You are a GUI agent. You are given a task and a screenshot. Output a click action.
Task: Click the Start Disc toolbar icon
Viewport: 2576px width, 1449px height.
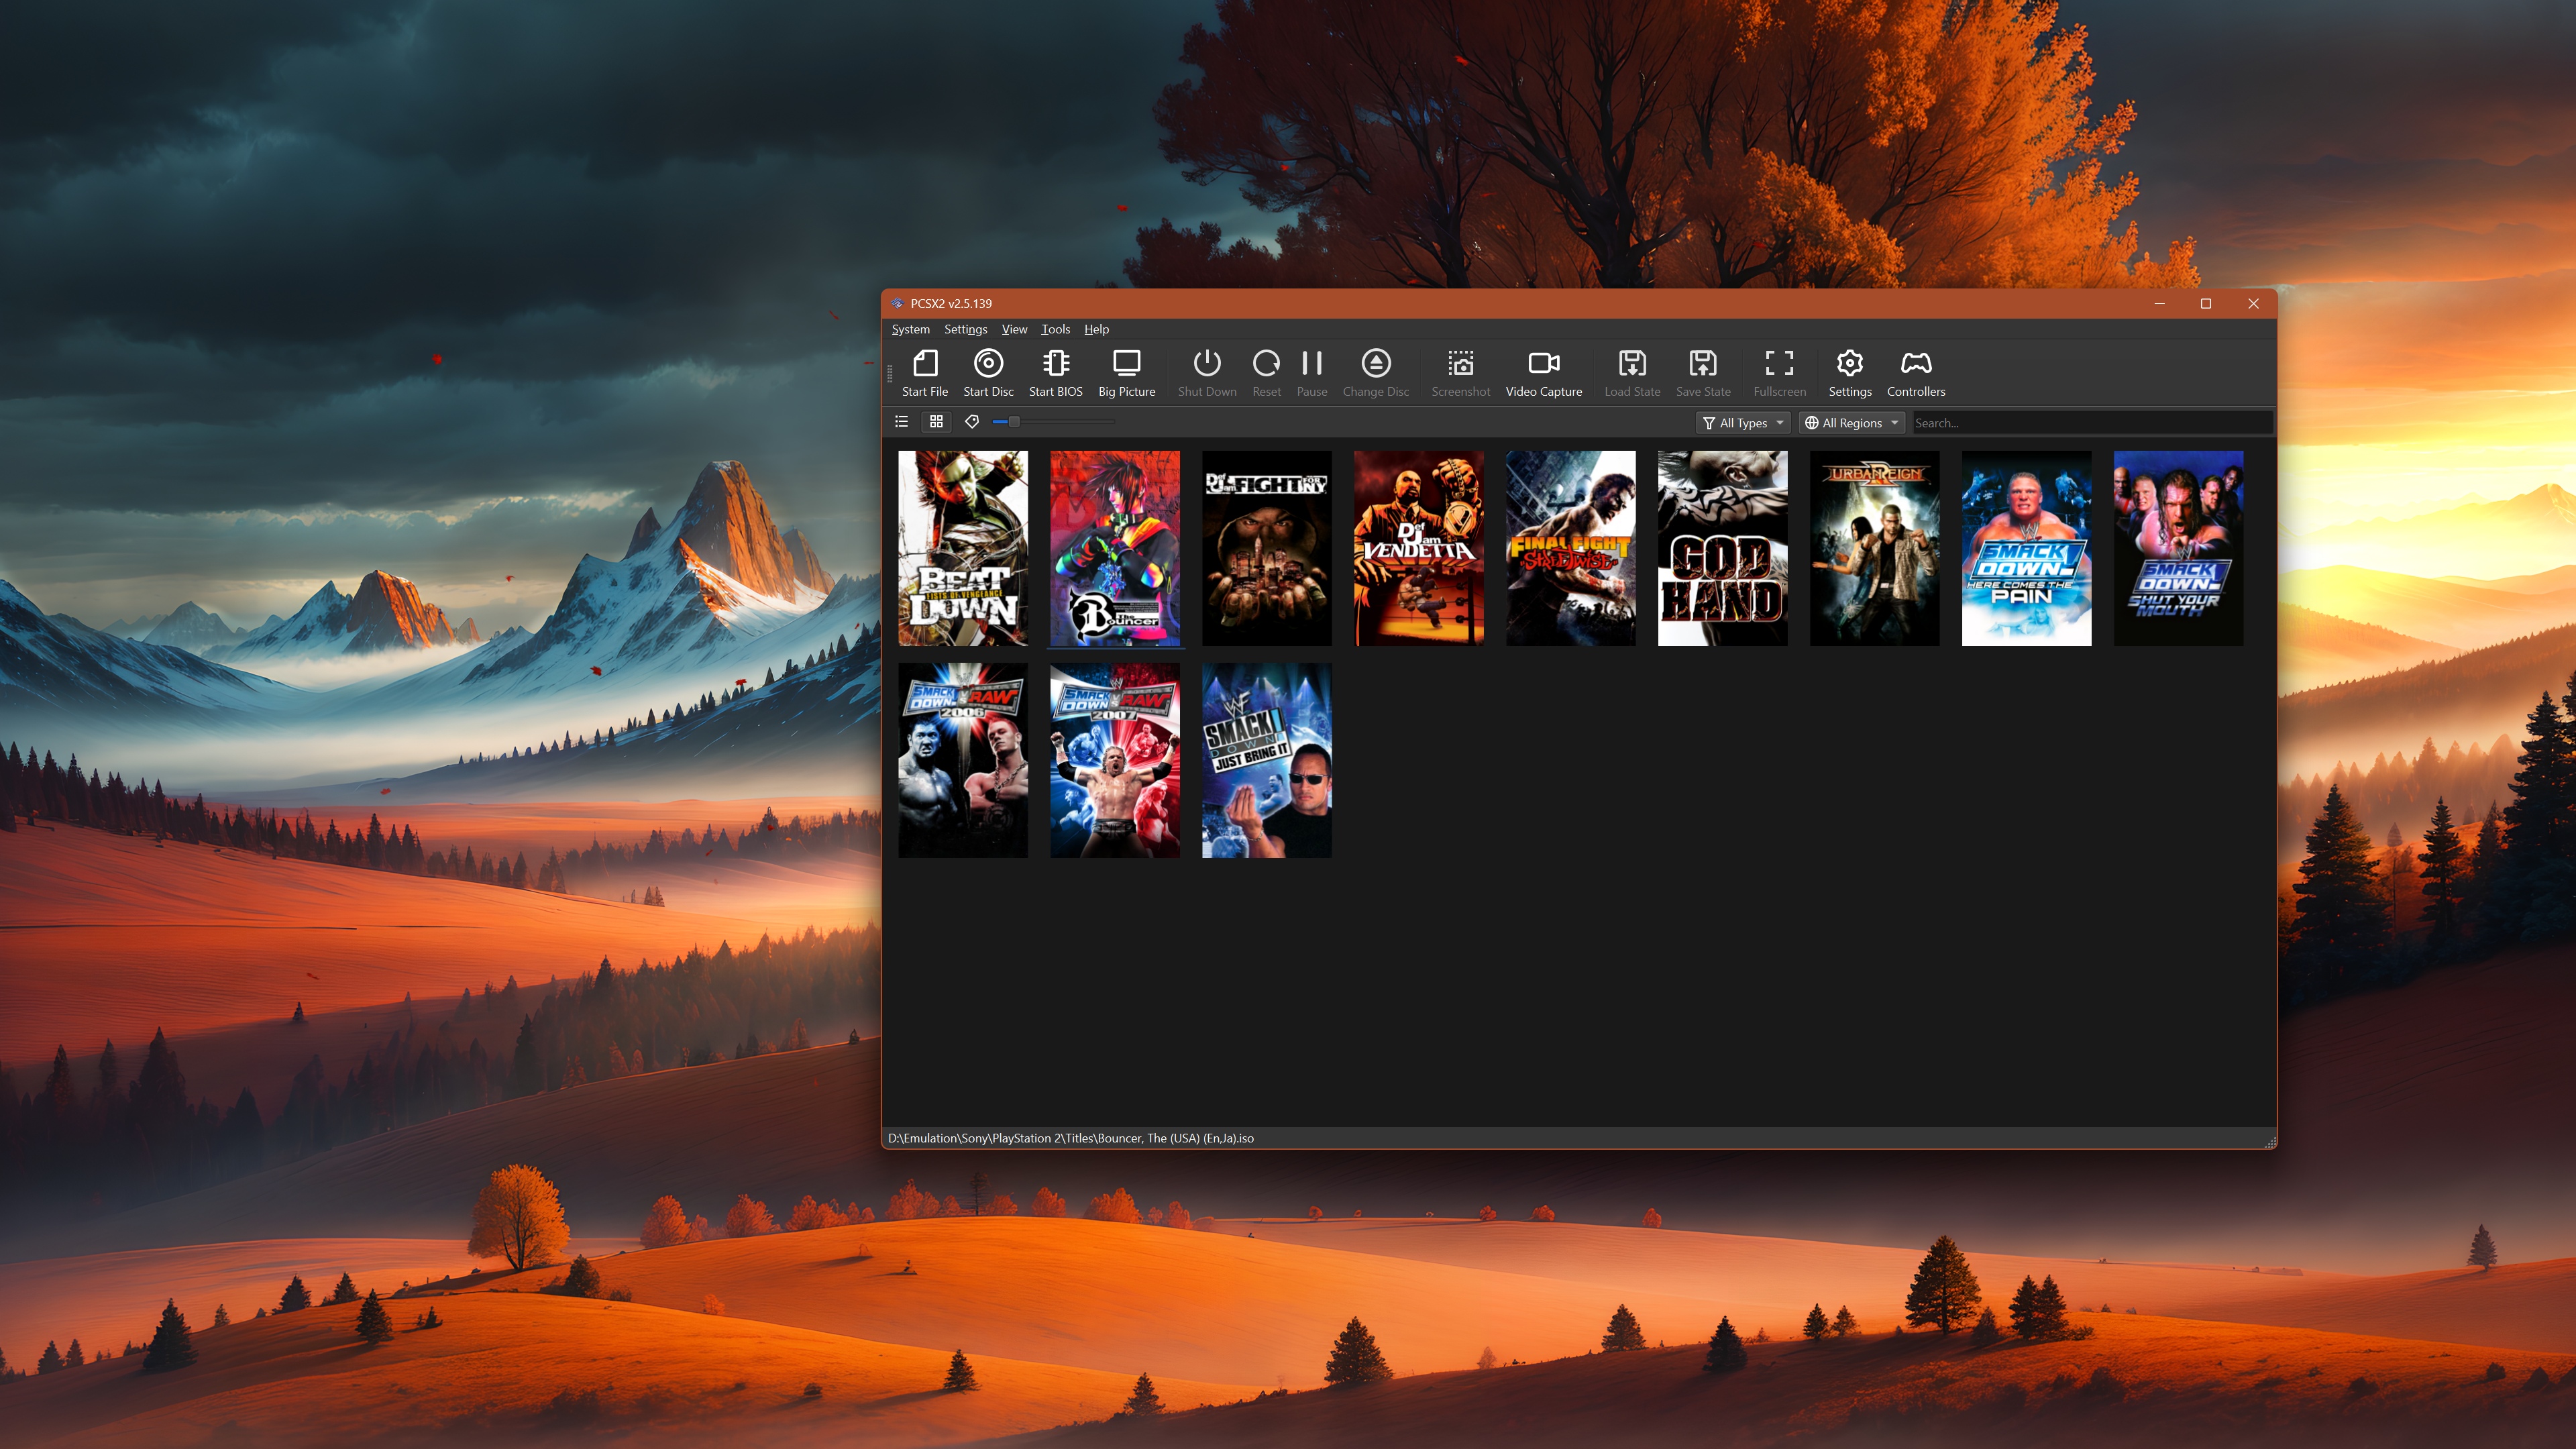pos(988,374)
